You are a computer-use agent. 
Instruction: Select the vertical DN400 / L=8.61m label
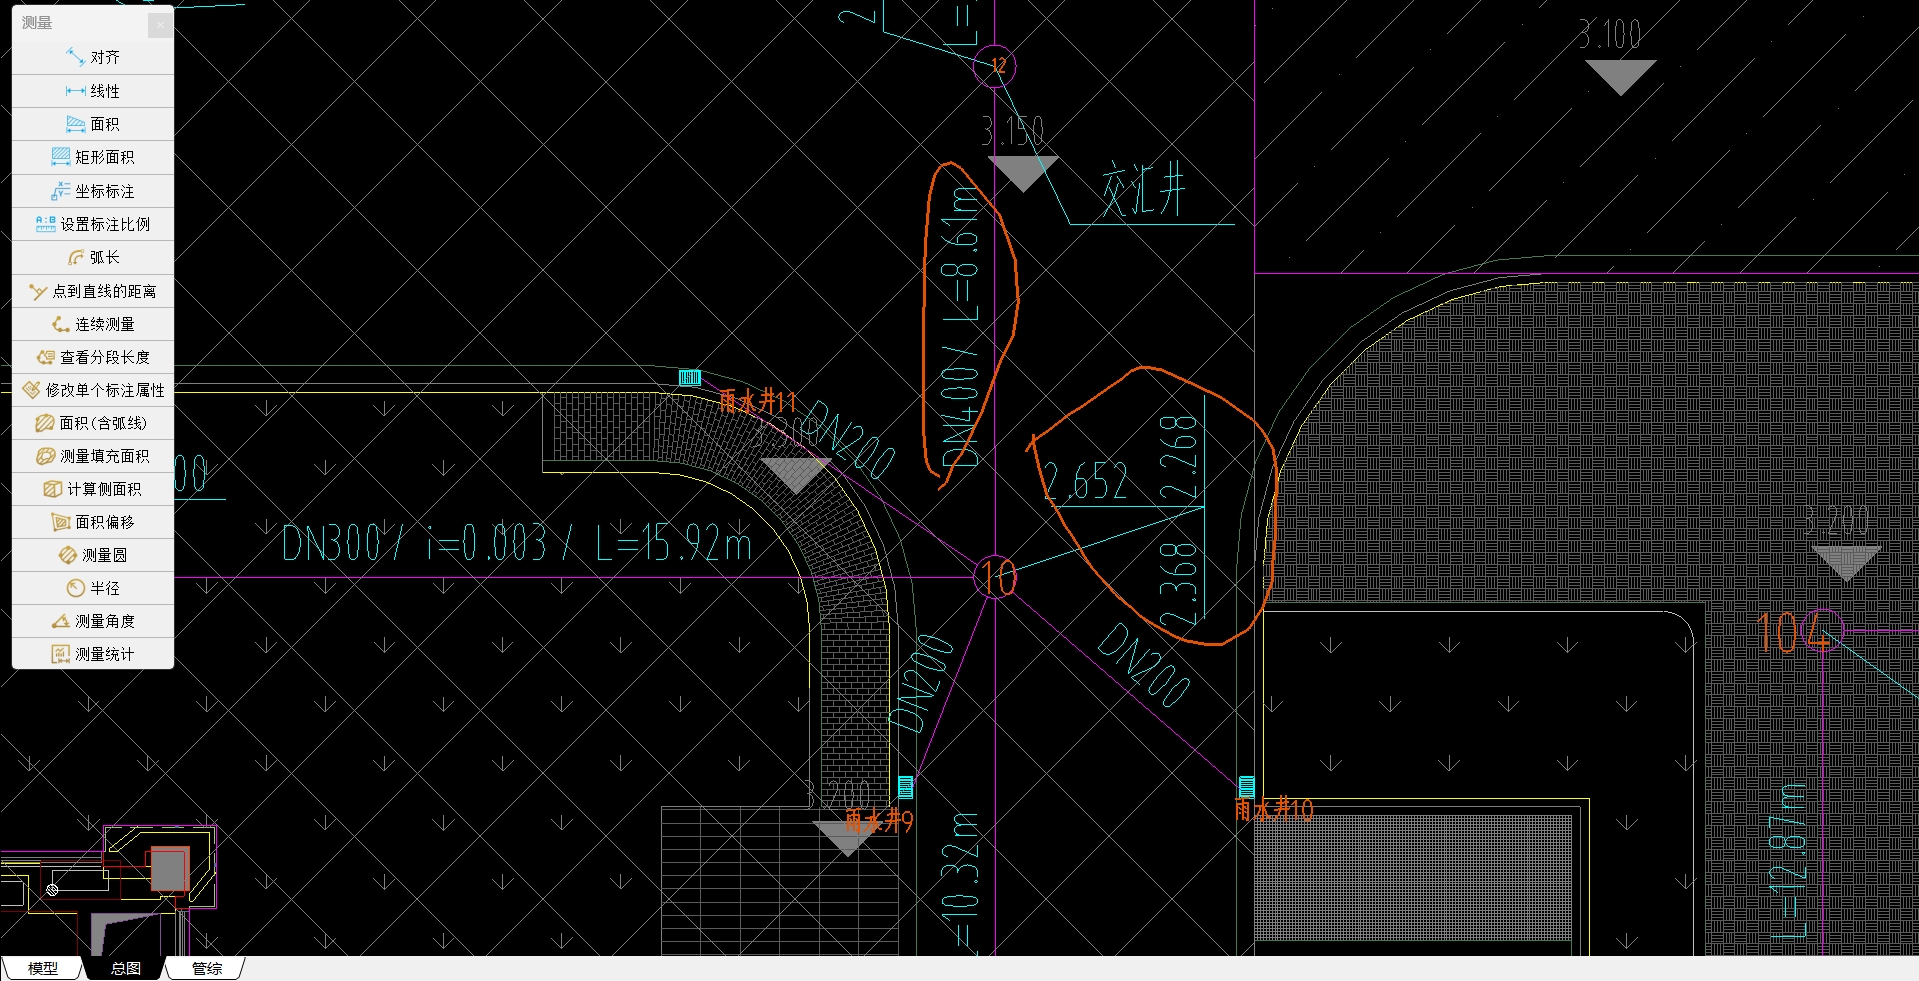pos(960,327)
